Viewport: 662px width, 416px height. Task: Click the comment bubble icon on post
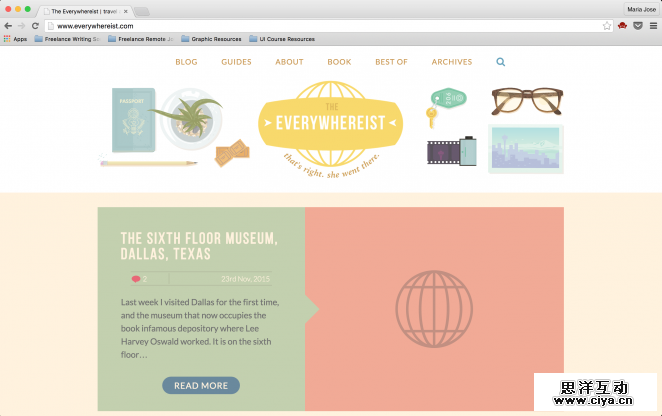[x=136, y=279]
